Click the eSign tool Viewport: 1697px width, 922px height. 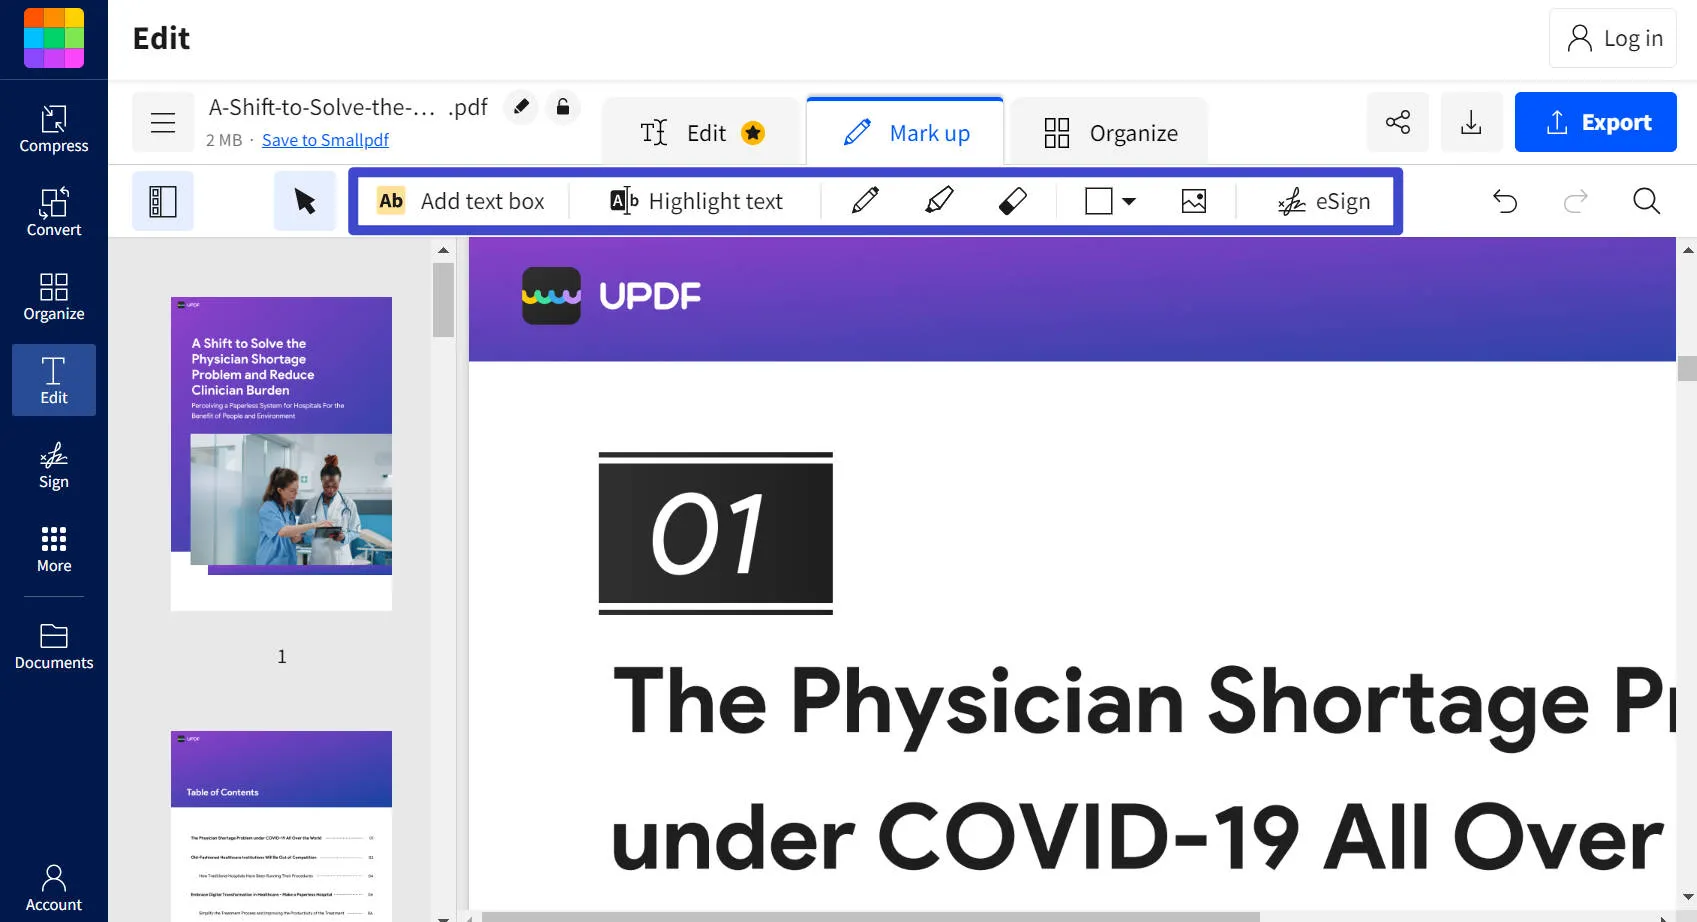click(x=1325, y=201)
